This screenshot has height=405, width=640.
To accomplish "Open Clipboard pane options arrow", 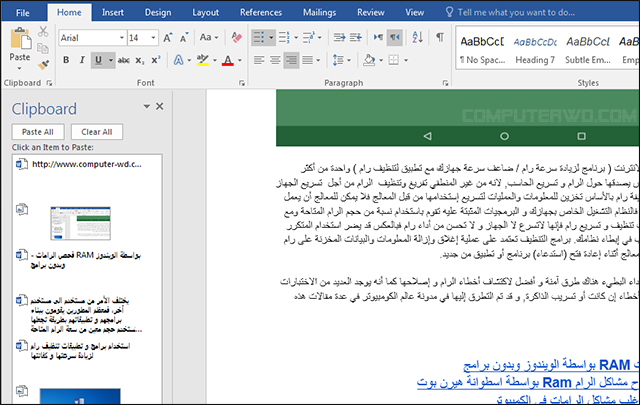I will 147,107.
